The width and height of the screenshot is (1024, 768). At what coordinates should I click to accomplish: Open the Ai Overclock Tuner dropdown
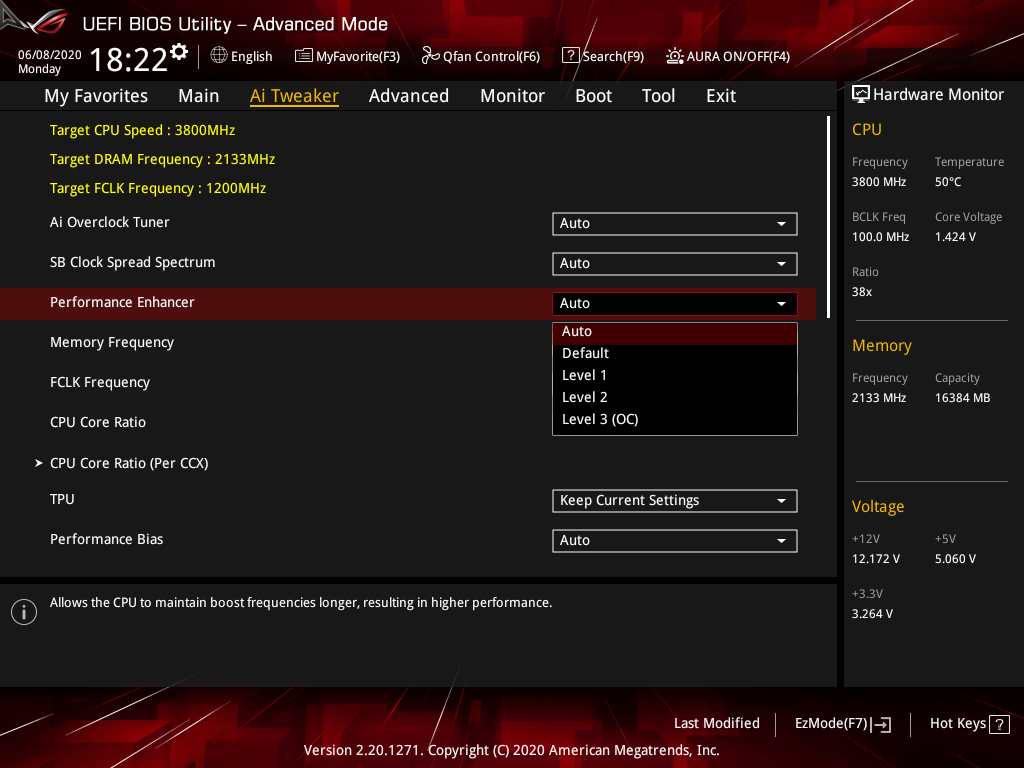(675, 223)
